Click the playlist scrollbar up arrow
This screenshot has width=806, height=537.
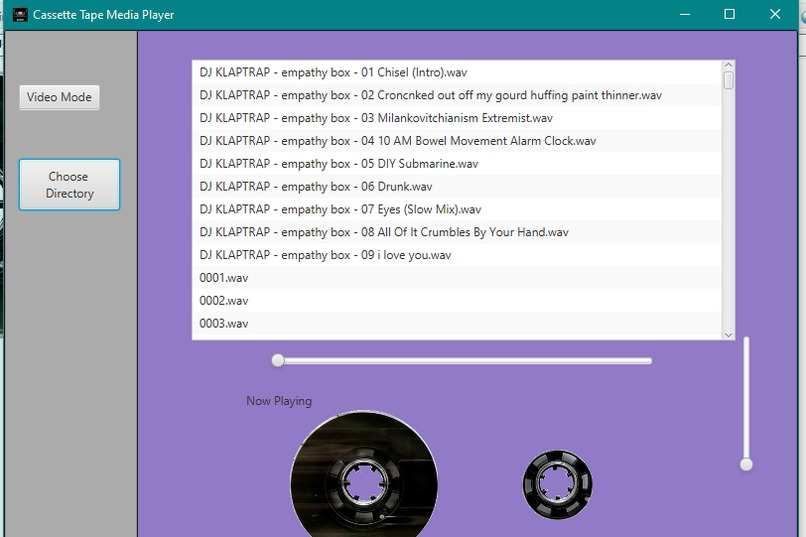point(728,65)
